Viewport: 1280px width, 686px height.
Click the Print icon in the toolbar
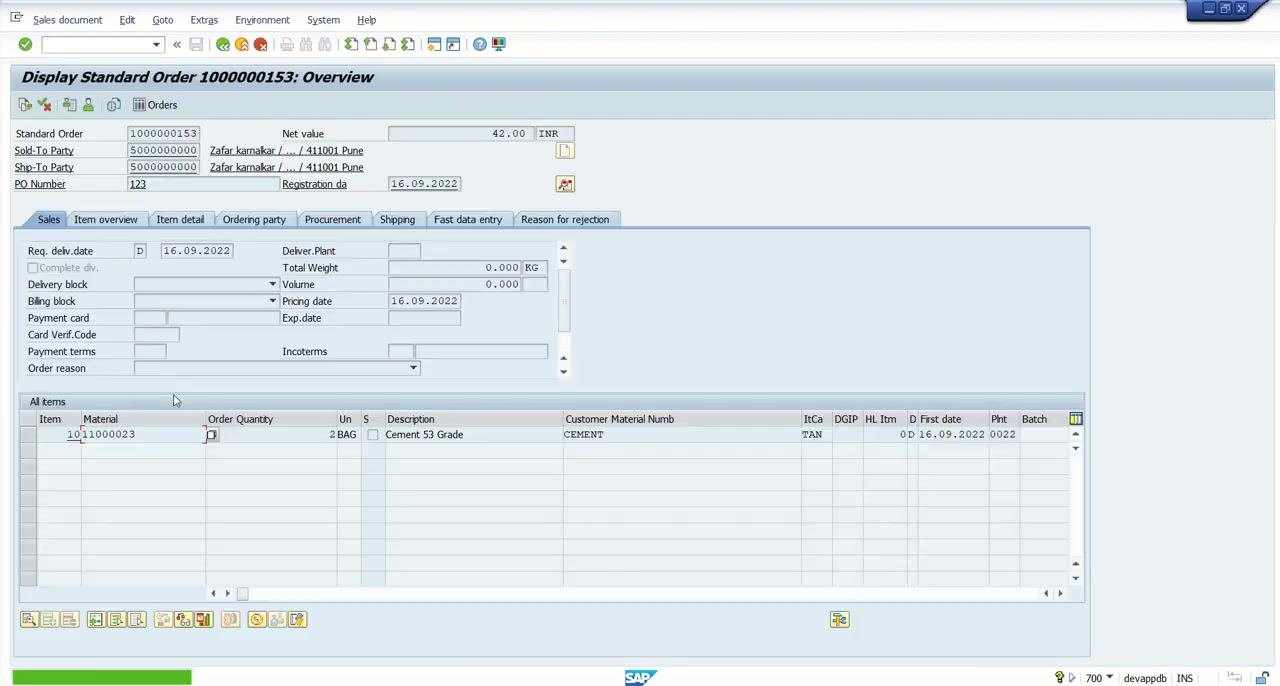click(287, 44)
